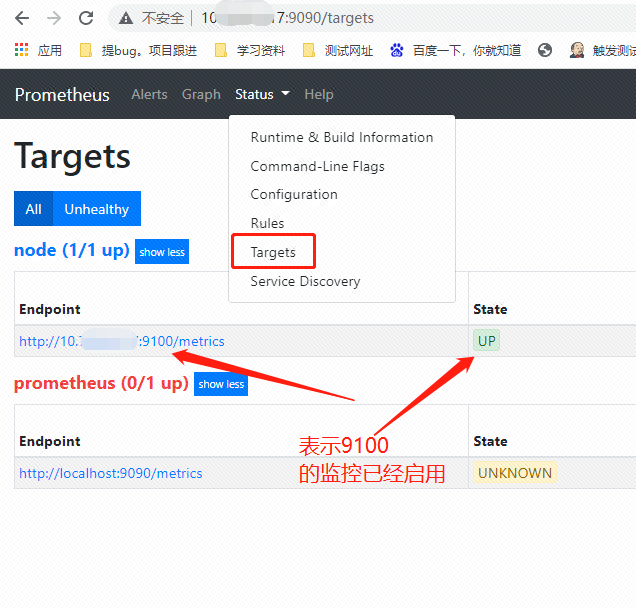Select Configuration from Status menu

[x=294, y=195]
